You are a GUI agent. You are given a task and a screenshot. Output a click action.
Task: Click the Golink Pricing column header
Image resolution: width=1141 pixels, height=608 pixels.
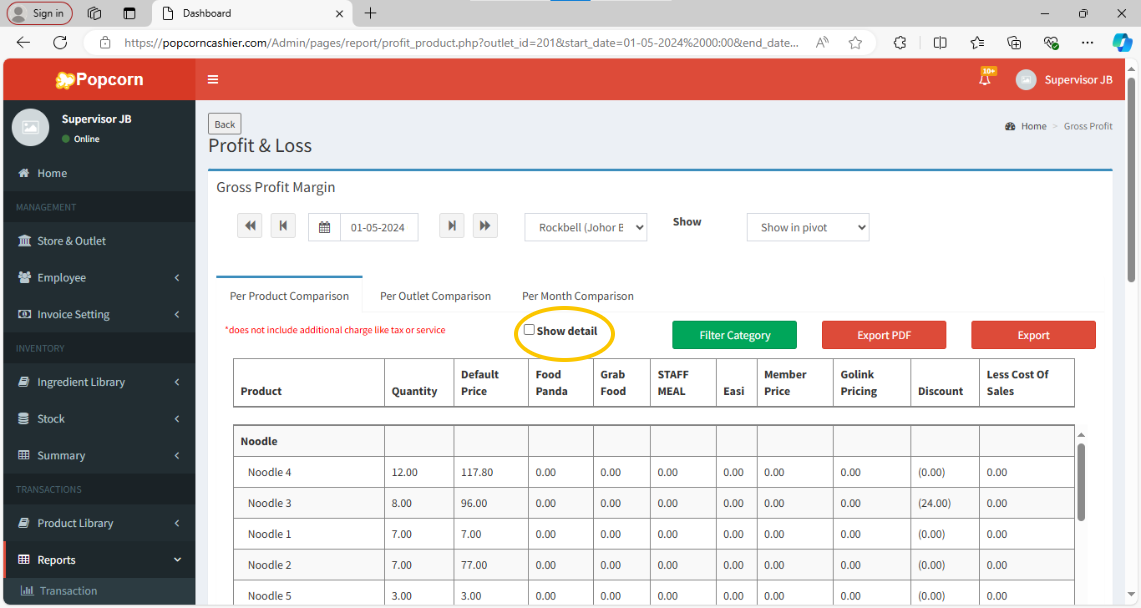coord(872,383)
